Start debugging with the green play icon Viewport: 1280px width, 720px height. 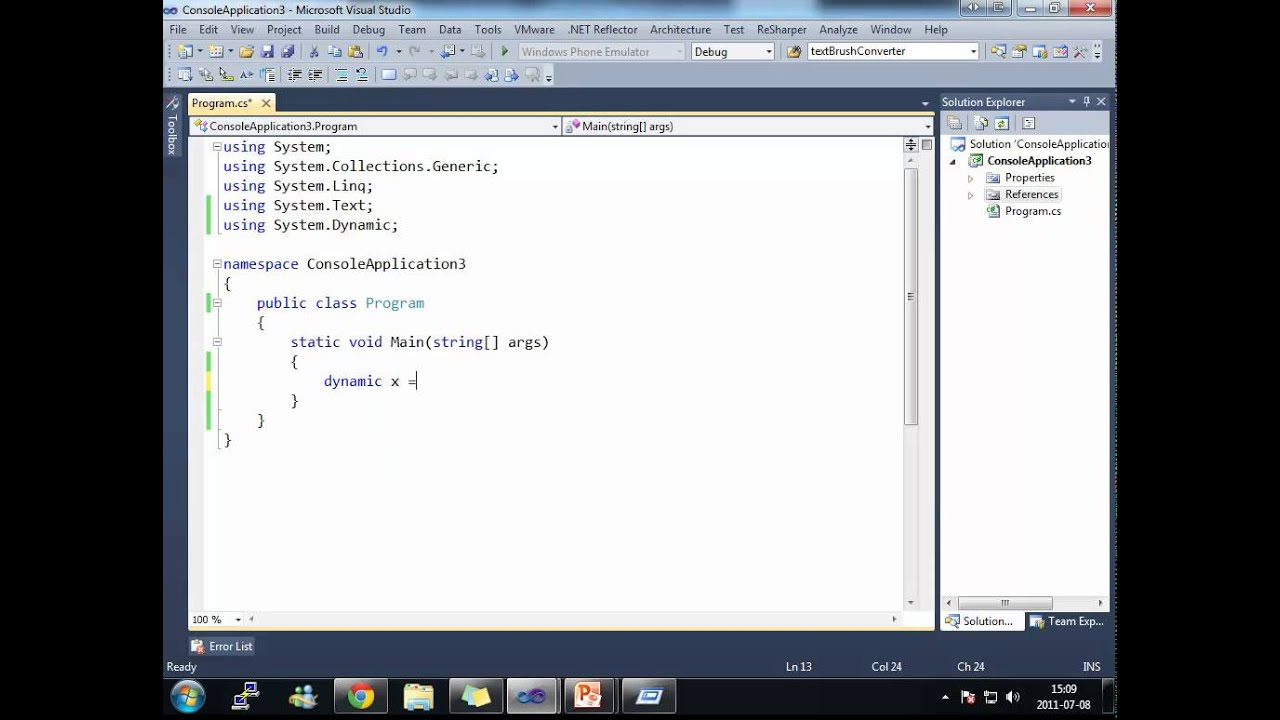tap(505, 51)
